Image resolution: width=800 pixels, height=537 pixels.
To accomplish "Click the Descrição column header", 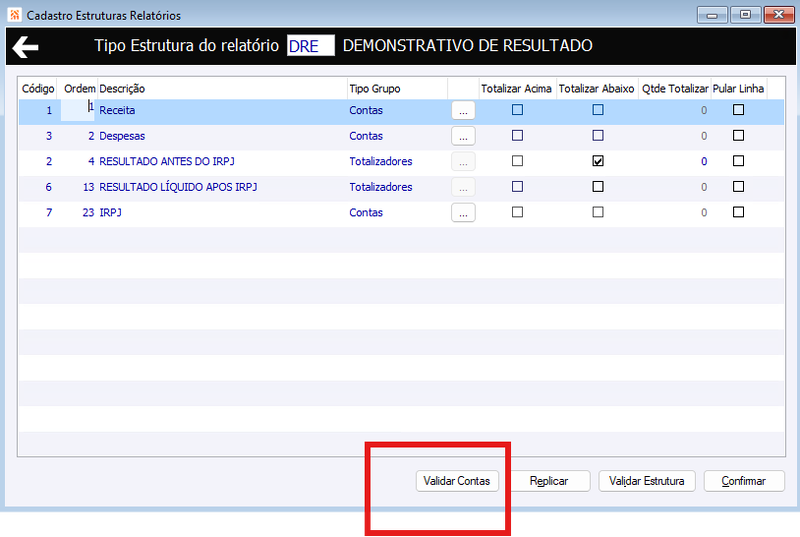I will (x=222, y=89).
